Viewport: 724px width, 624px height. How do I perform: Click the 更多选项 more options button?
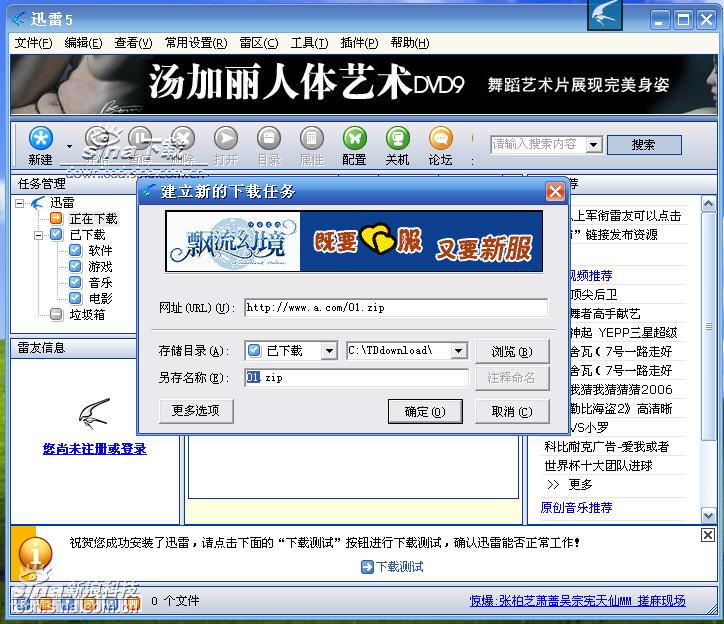(196, 411)
